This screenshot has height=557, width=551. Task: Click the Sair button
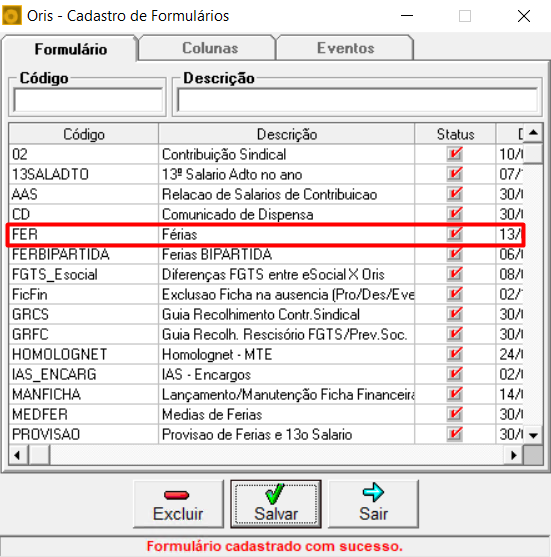(373, 504)
